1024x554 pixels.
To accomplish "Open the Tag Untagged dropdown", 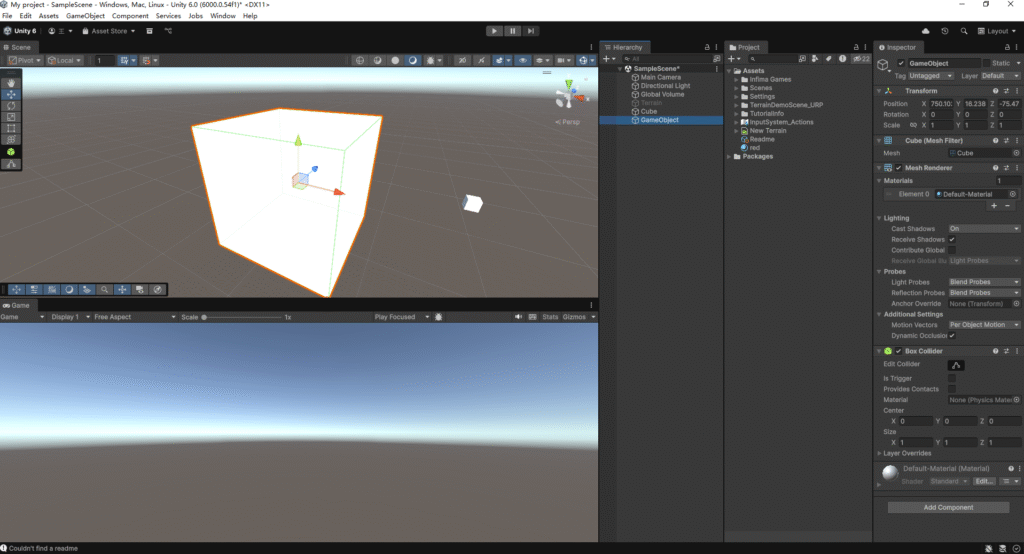I will [x=931, y=76].
